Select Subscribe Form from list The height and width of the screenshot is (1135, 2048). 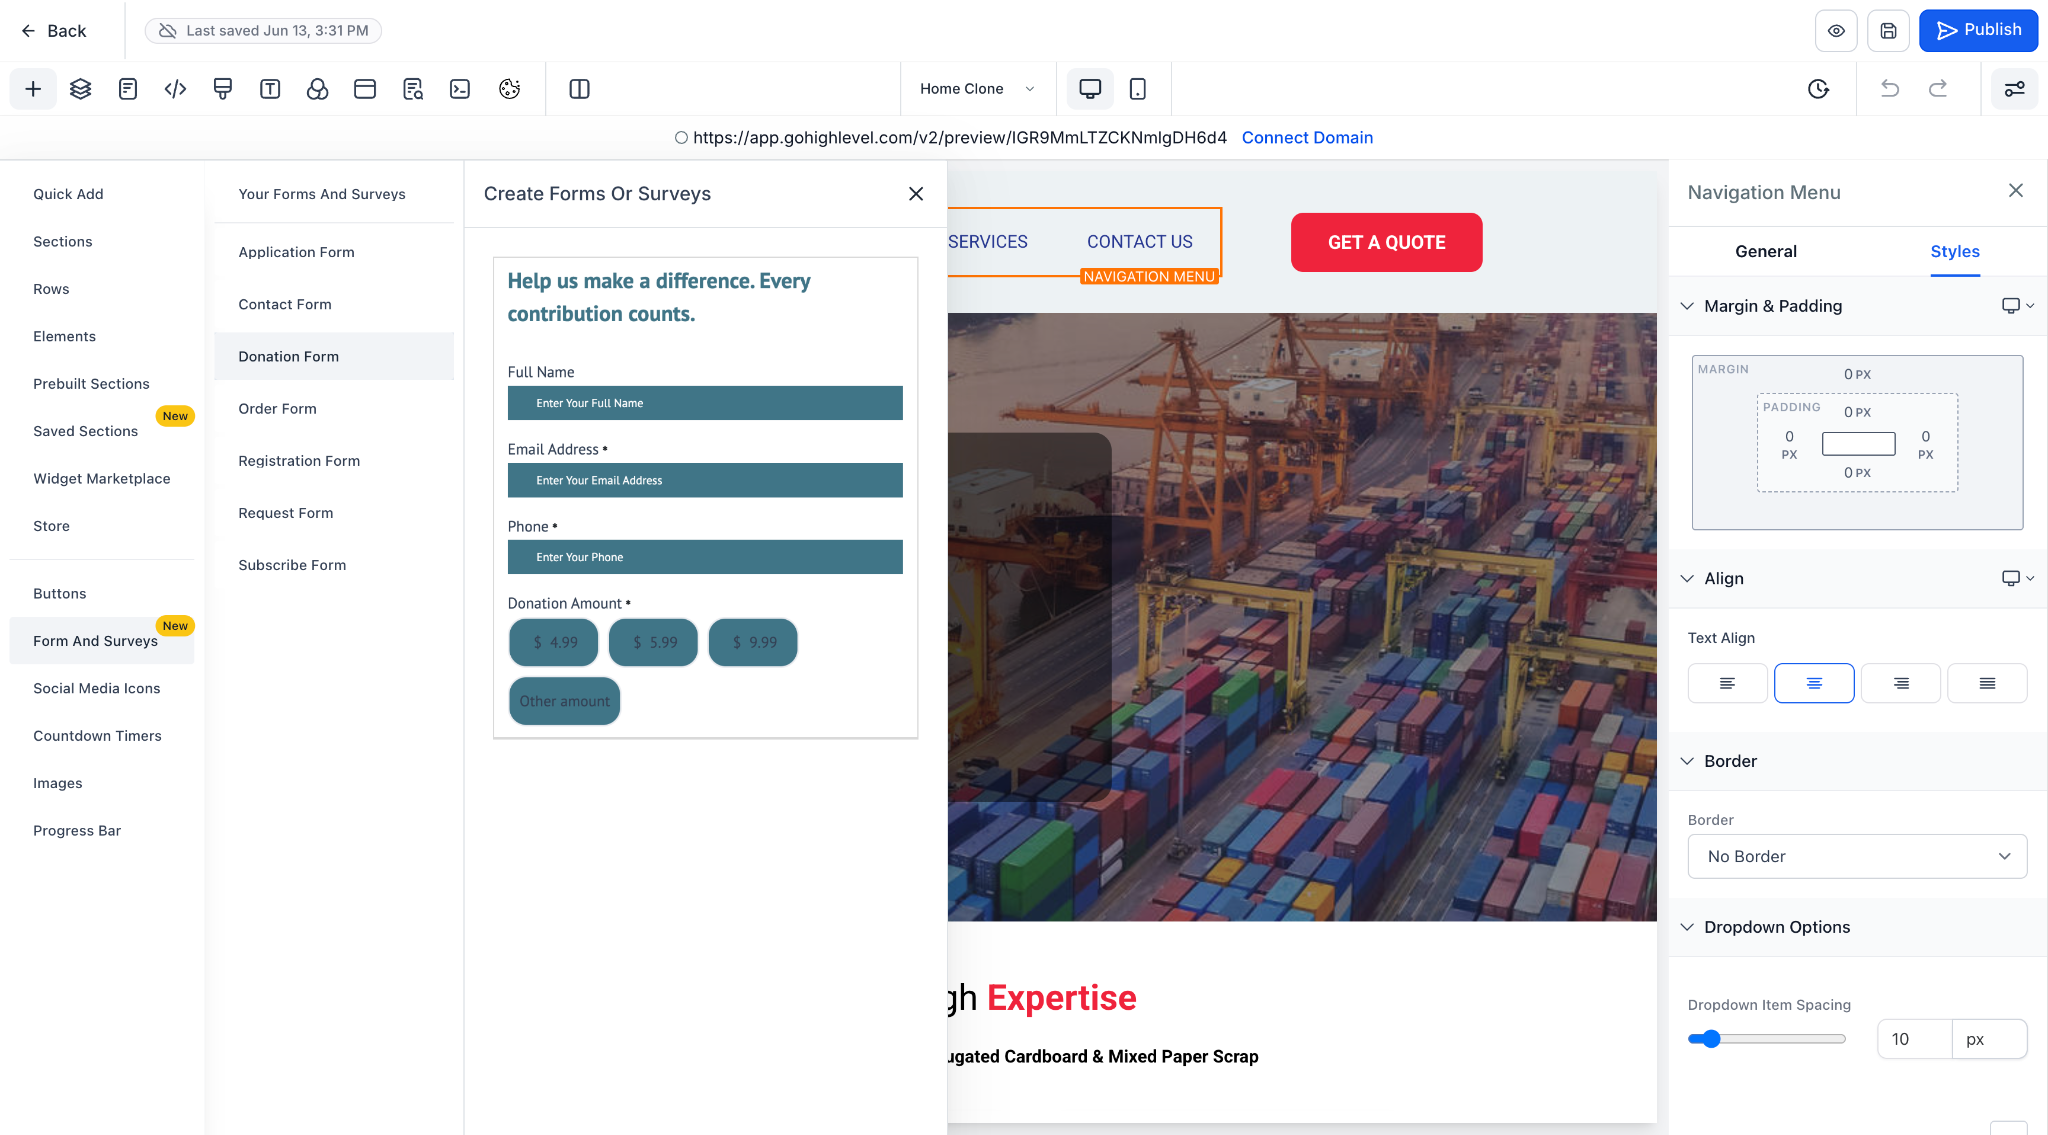(292, 565)
